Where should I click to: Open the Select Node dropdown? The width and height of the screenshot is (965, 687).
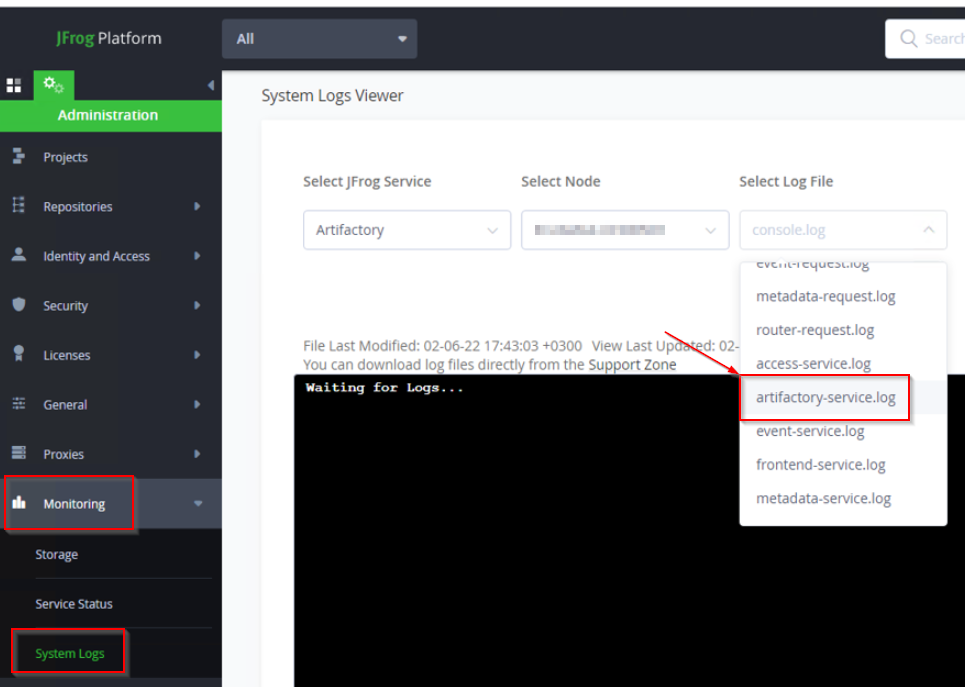click(624, 230)
